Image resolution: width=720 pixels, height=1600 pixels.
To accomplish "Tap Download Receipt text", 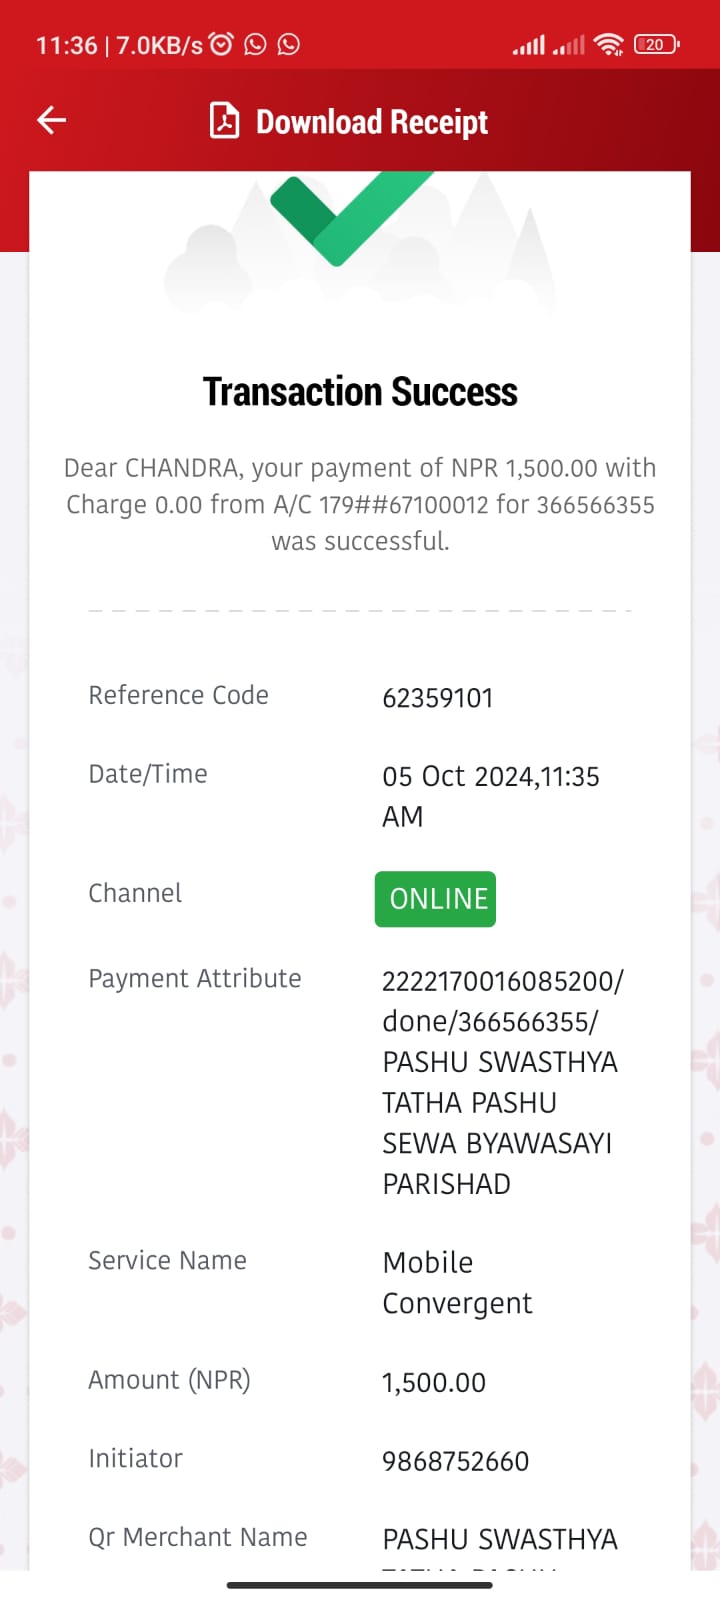I will (372, 122).
